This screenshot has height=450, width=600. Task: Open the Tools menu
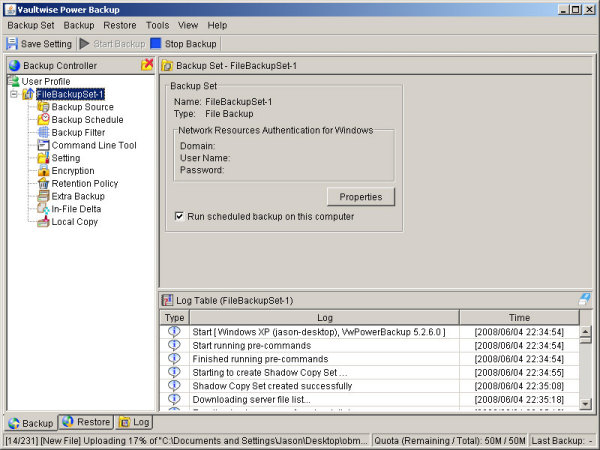(x=157, y=25)
